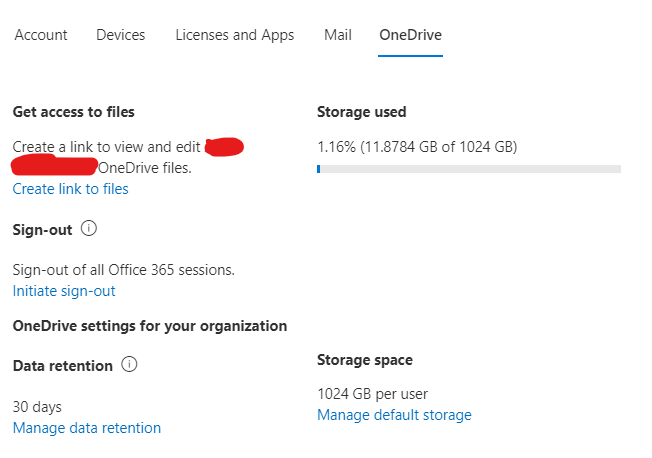
Task: Click the 1024 GB per user text
Action: tap(372, 394)
